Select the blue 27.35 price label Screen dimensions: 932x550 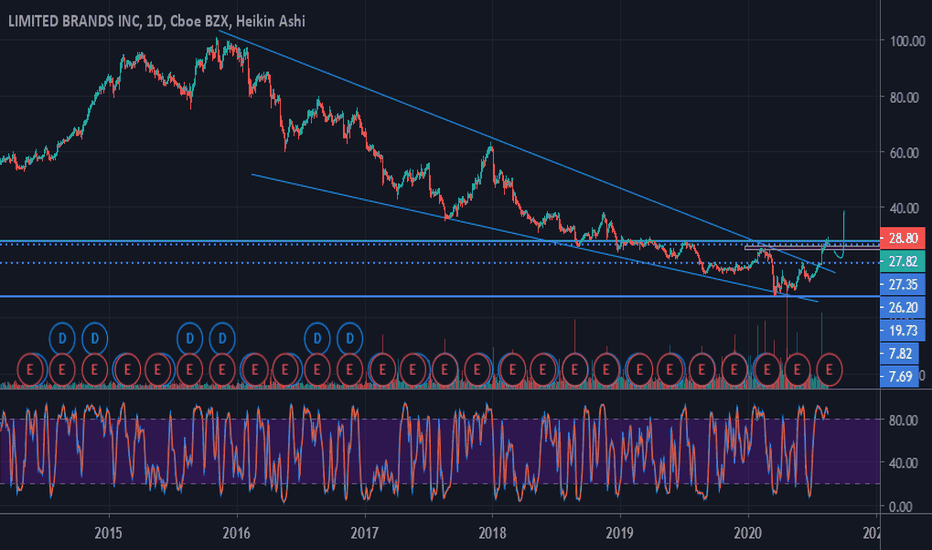[x=902, y=285]
